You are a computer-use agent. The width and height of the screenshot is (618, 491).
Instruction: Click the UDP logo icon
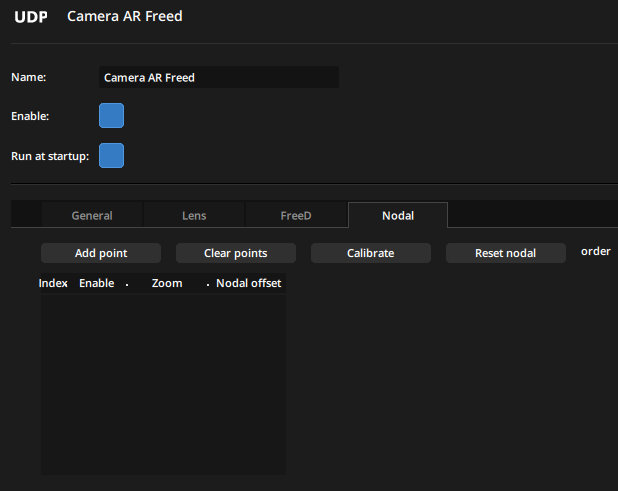click(30, 17)
